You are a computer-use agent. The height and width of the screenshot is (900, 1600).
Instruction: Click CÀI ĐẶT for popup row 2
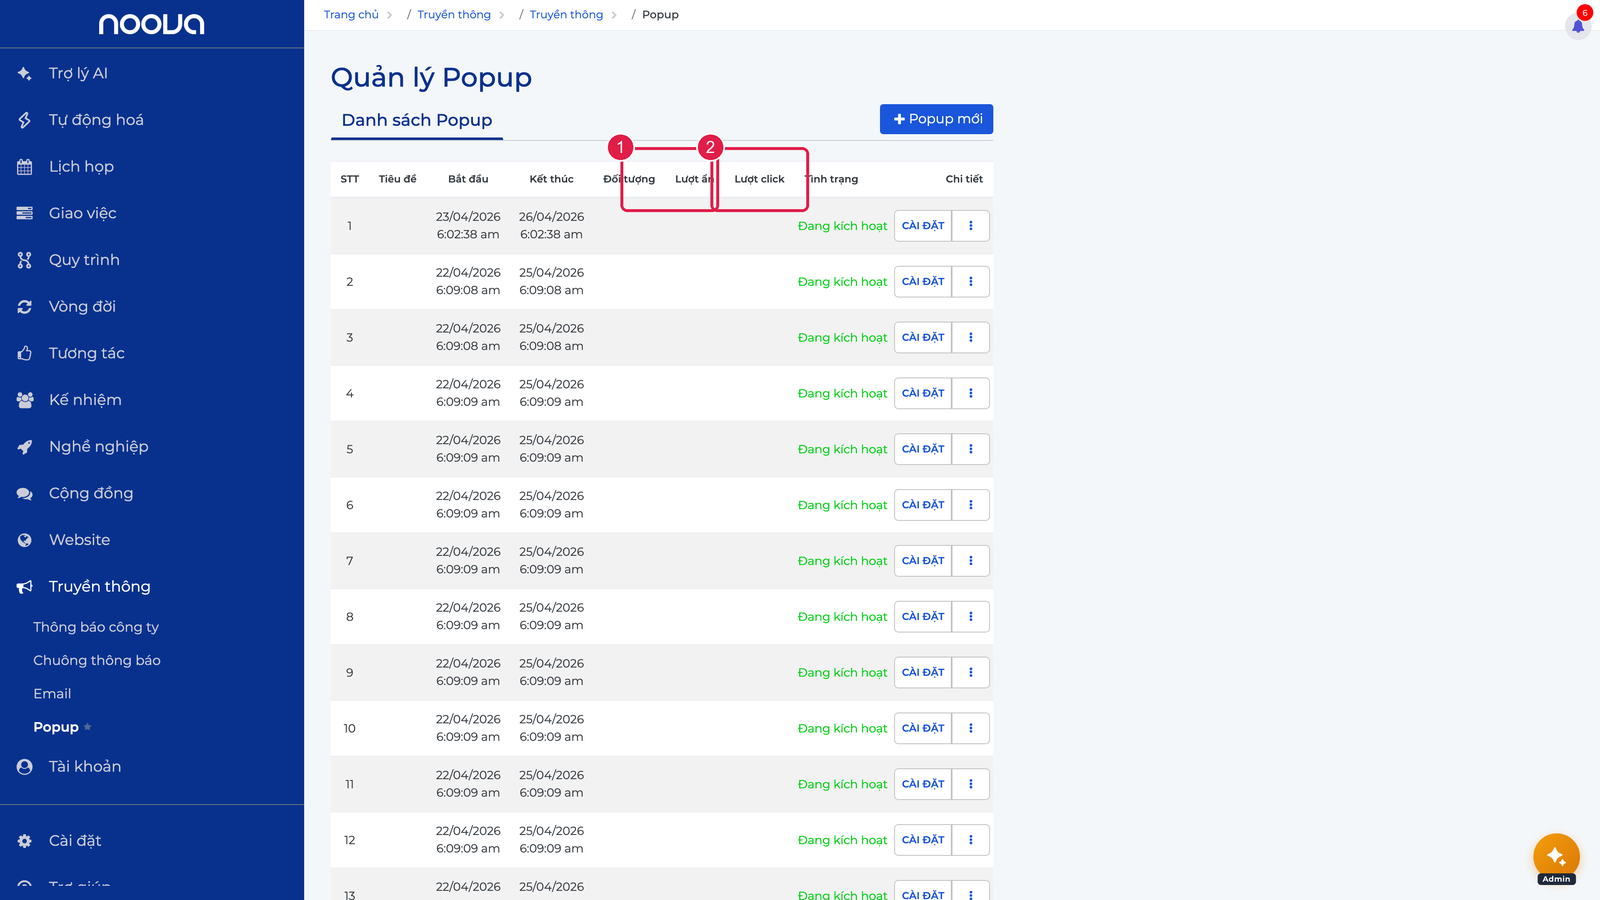tap(923, 282)
